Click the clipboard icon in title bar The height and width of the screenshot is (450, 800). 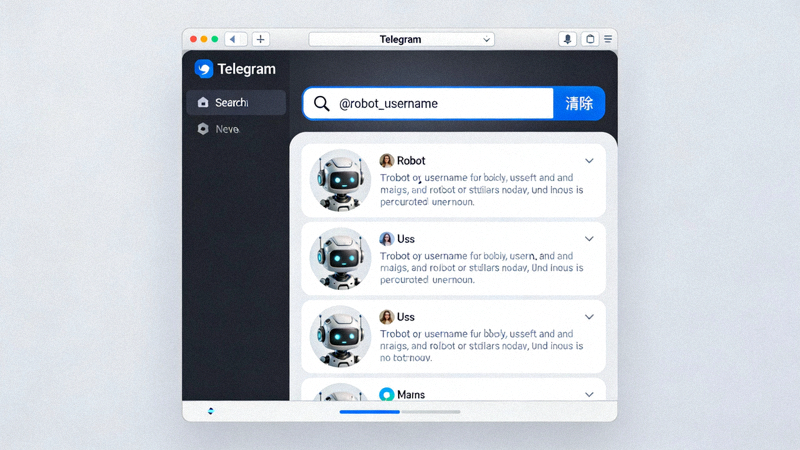(x=590, y=39)
